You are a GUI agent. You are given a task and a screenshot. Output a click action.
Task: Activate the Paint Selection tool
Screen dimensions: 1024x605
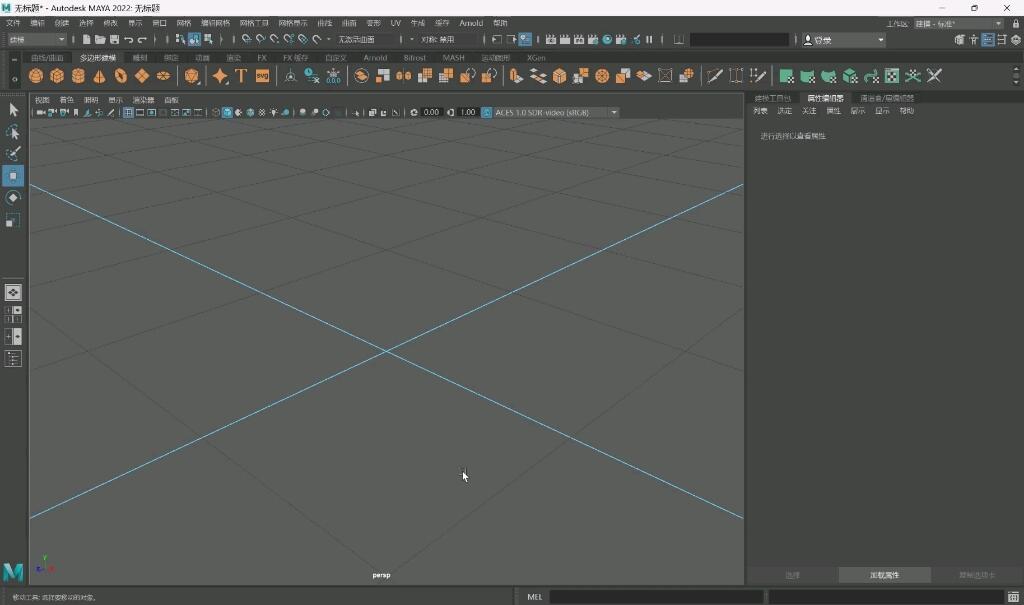[x=13, y=154]
